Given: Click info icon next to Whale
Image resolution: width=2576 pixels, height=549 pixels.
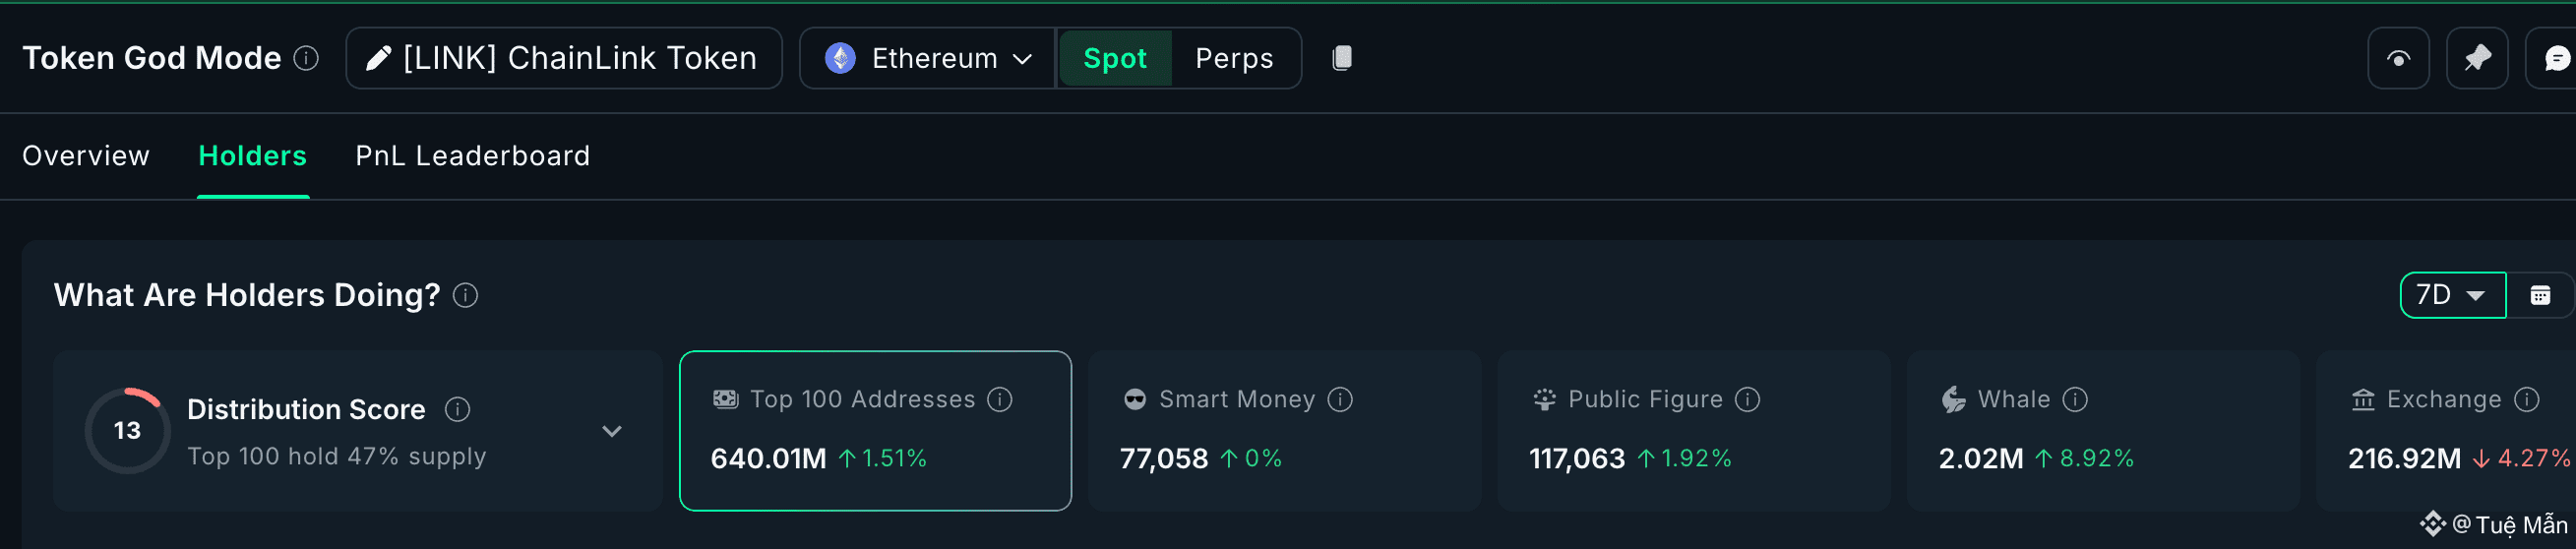Looking at the screenshot, I should pos(2075,400).
